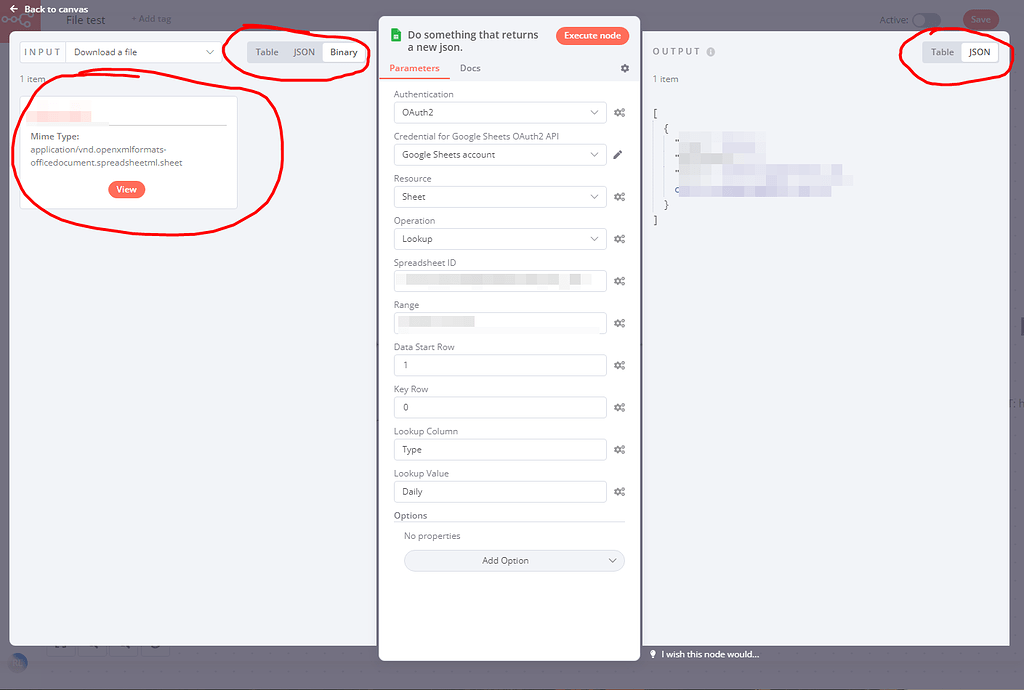
Task: Switch the input panel to Binary view
Action: (344, 51)
